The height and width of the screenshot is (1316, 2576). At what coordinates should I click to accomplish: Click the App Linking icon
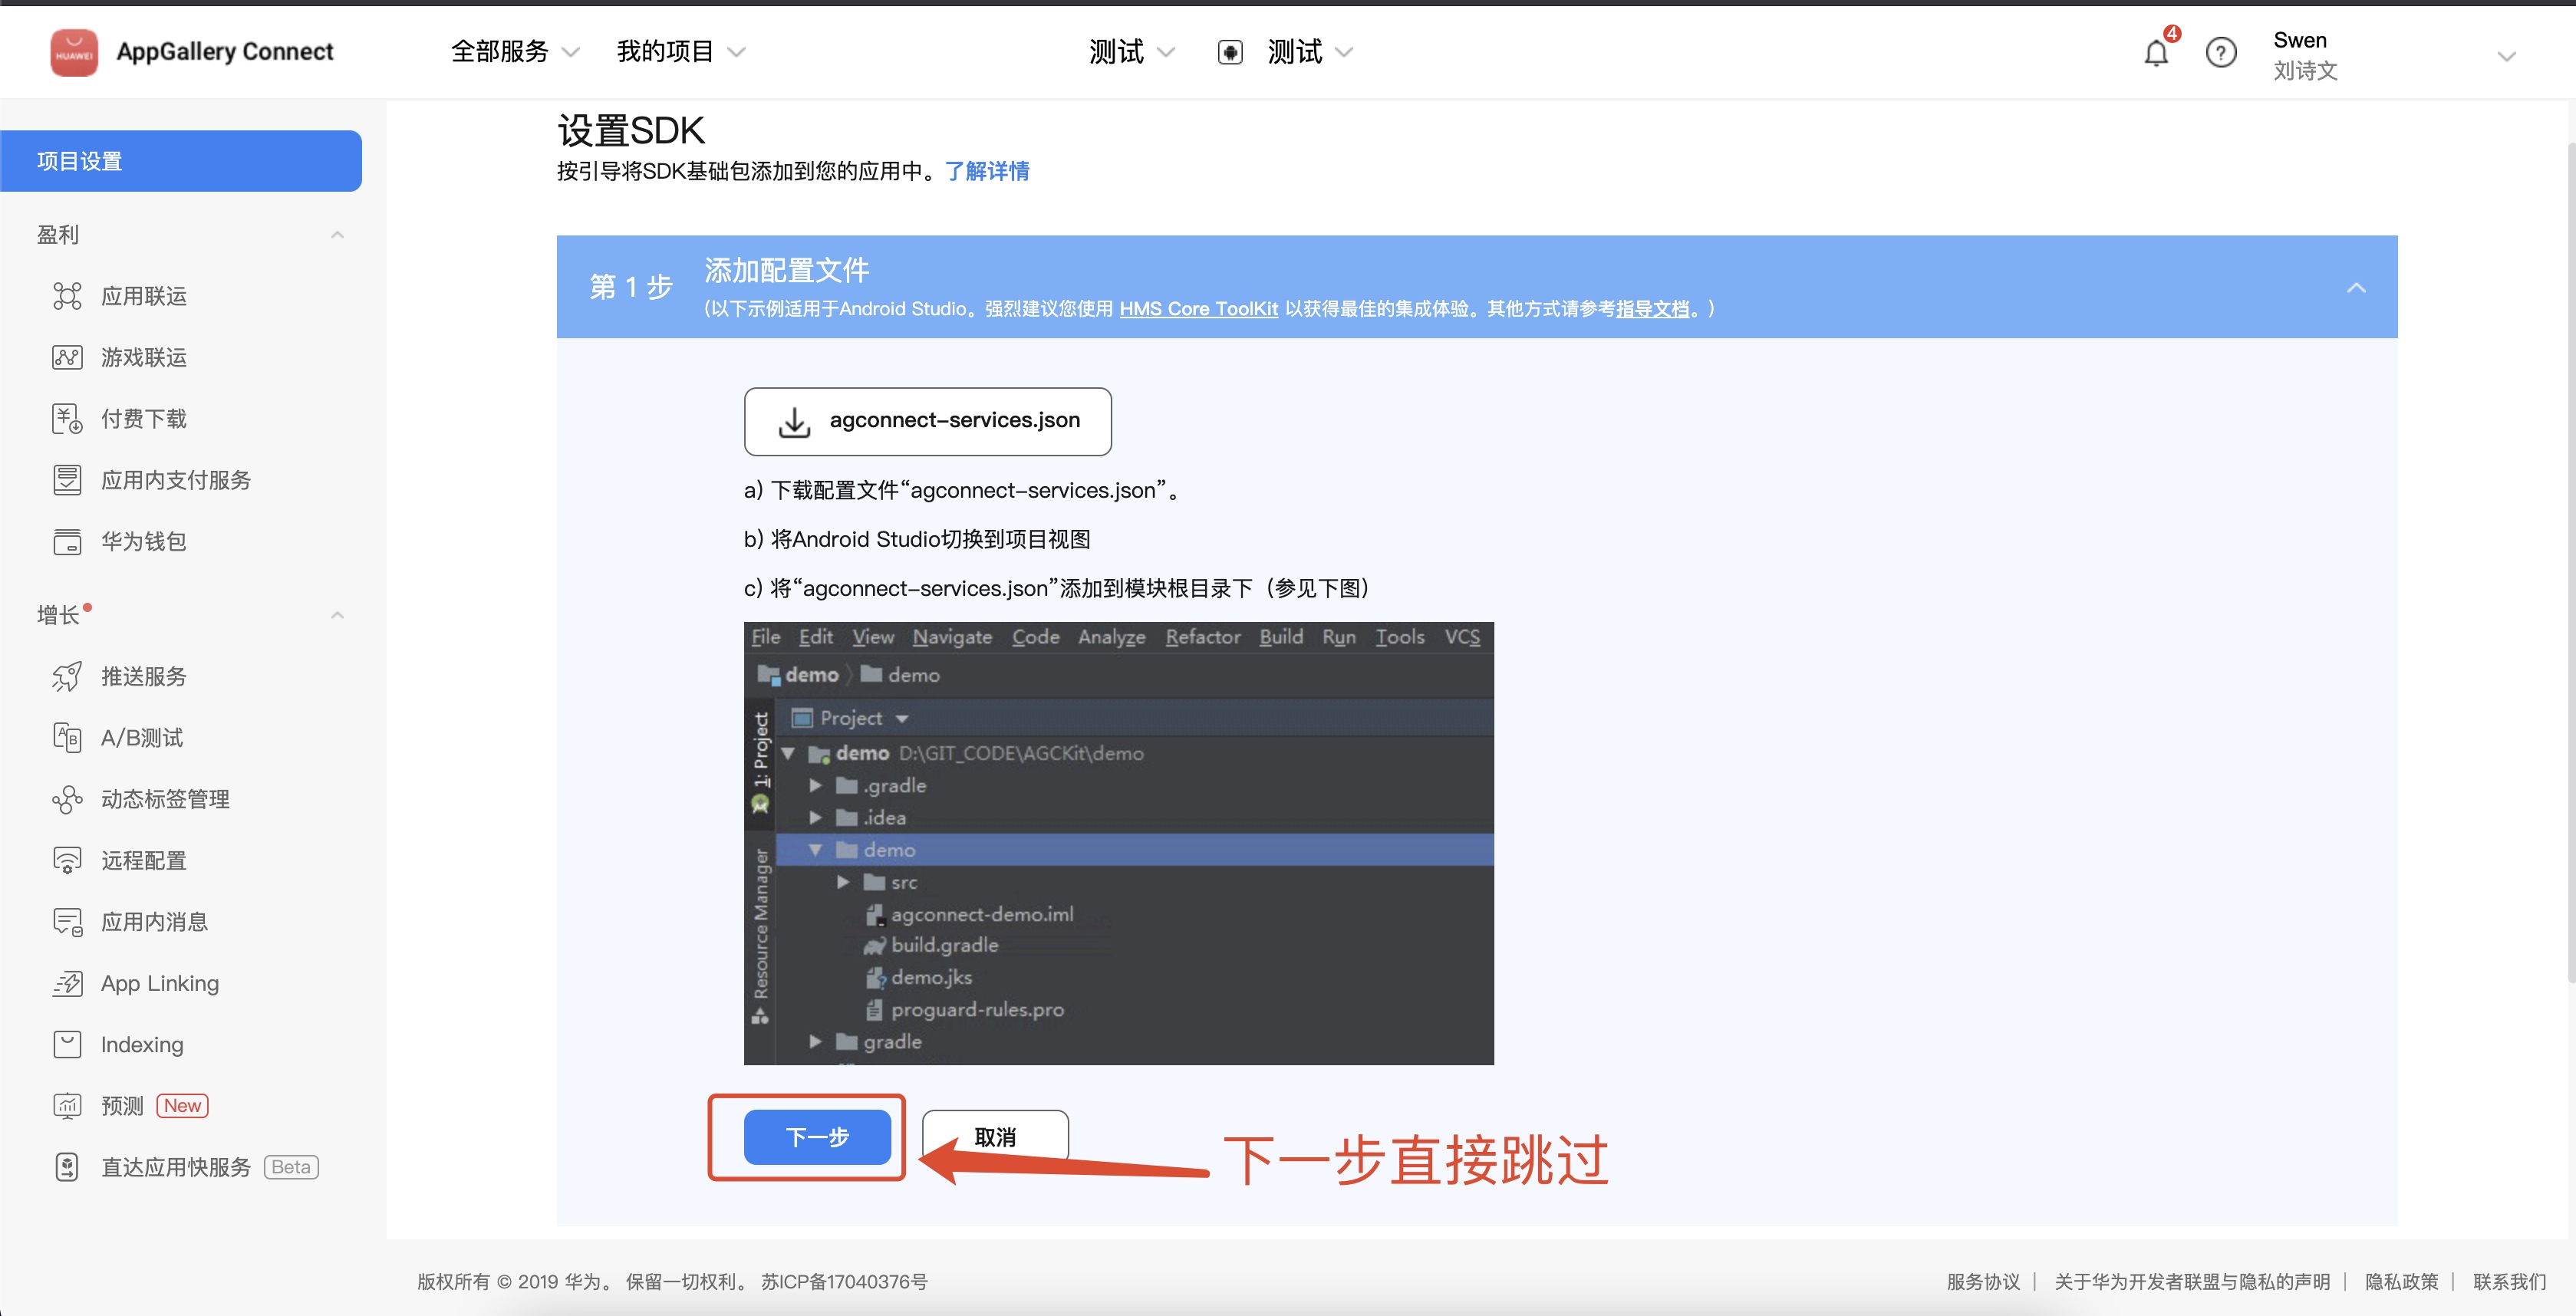67,983
